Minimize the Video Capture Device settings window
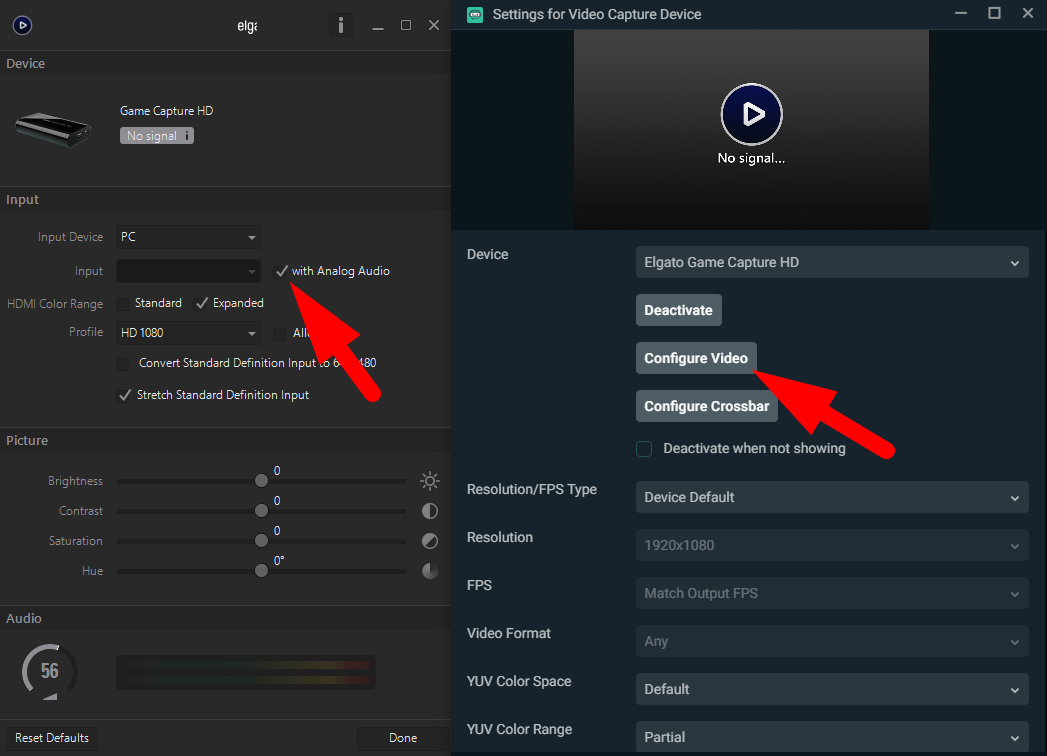 961,13
